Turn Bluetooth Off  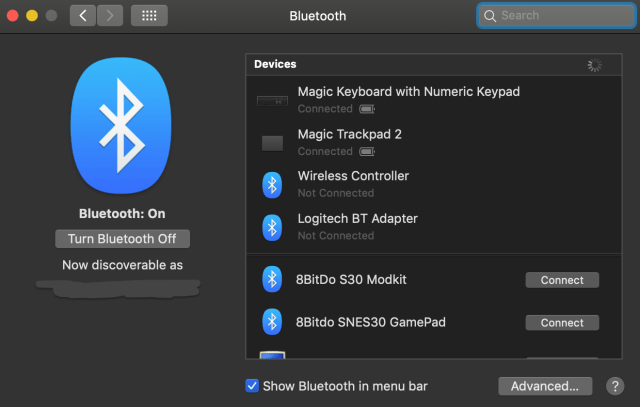(x=123, y=239)
